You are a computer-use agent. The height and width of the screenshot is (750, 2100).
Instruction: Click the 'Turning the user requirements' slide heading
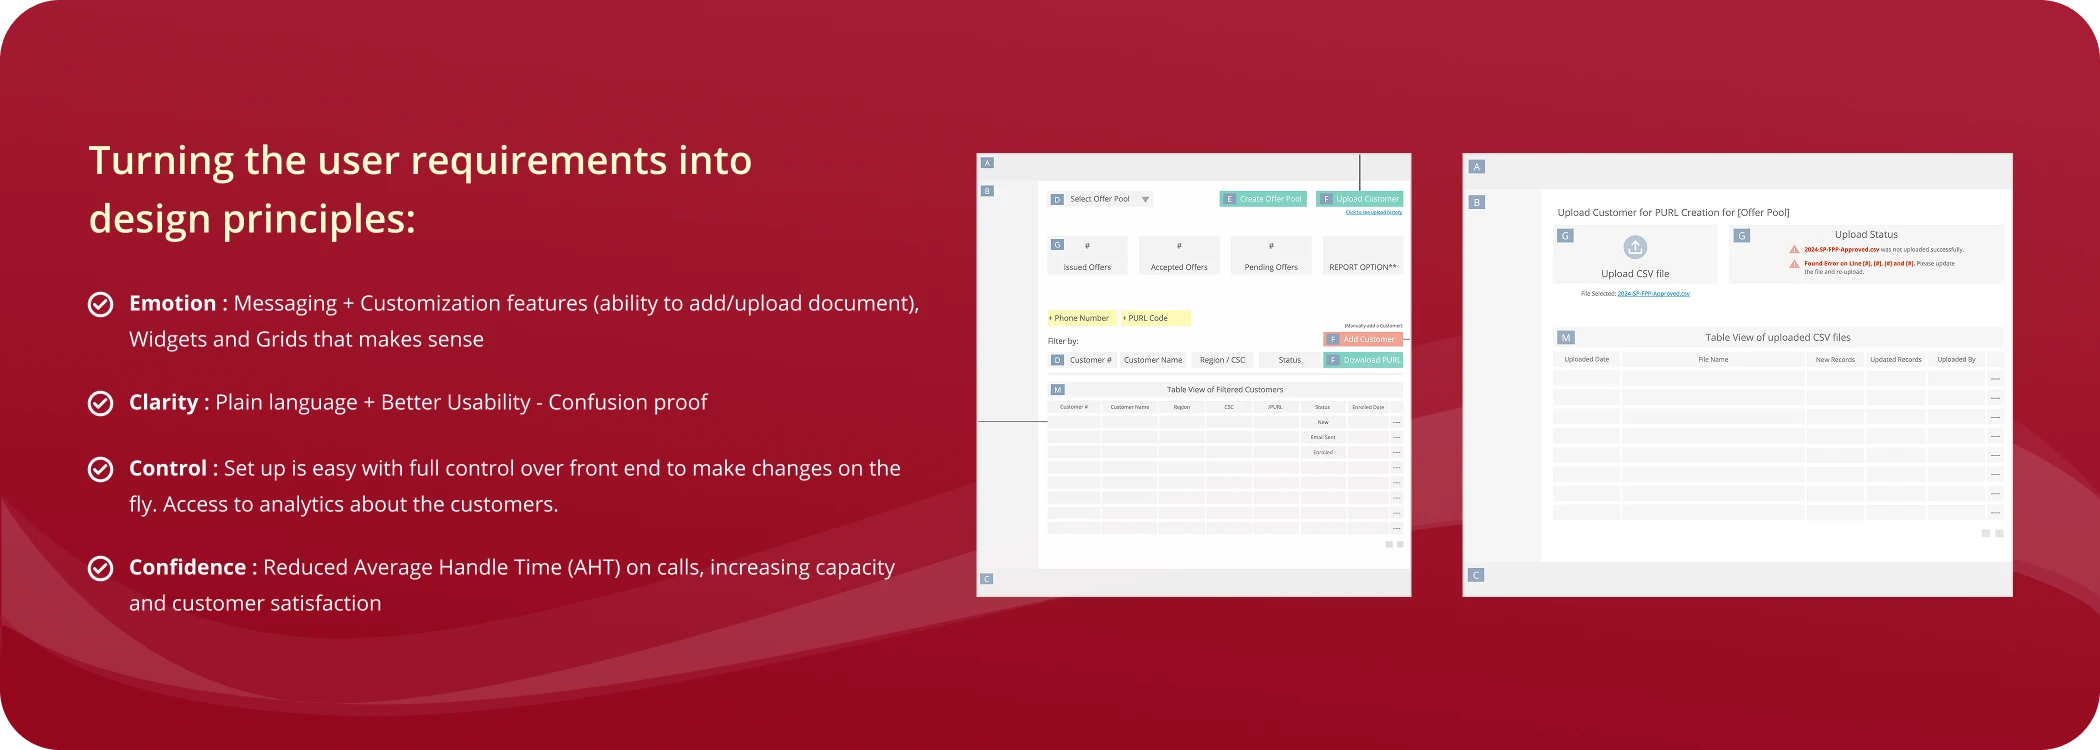tap(420, 189)
